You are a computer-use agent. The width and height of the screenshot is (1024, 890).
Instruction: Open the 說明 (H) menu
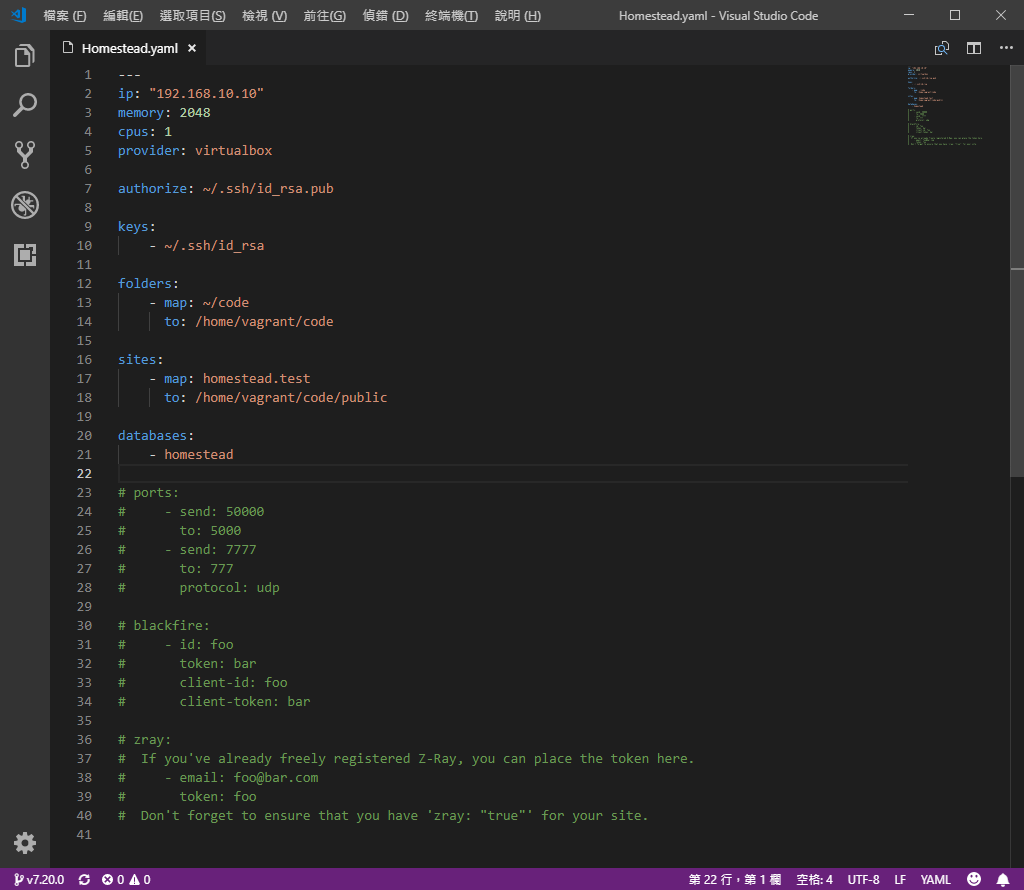518,16
